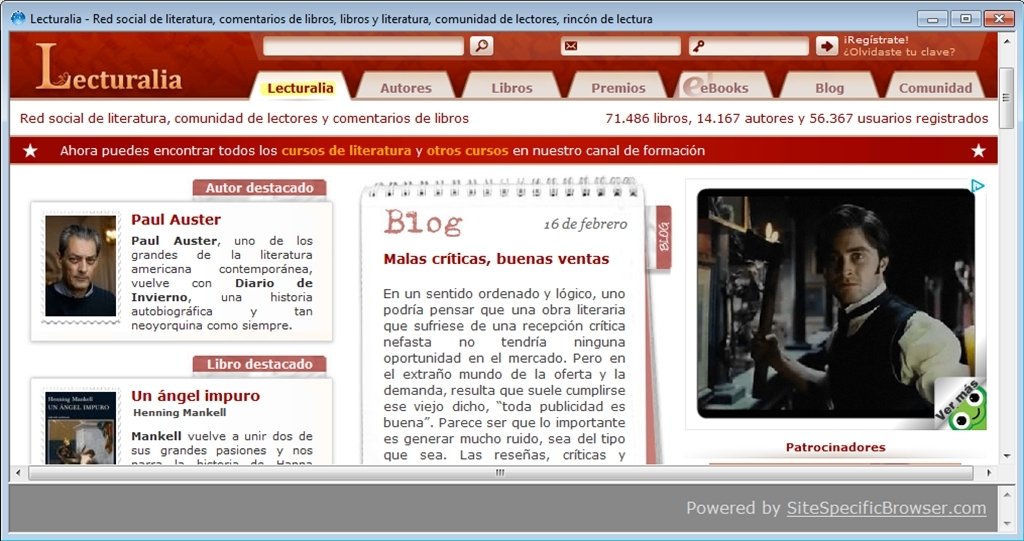Click the ¡Regístrate! link
The width and height of the screenshot is (1024, 541).
[875, 40]
